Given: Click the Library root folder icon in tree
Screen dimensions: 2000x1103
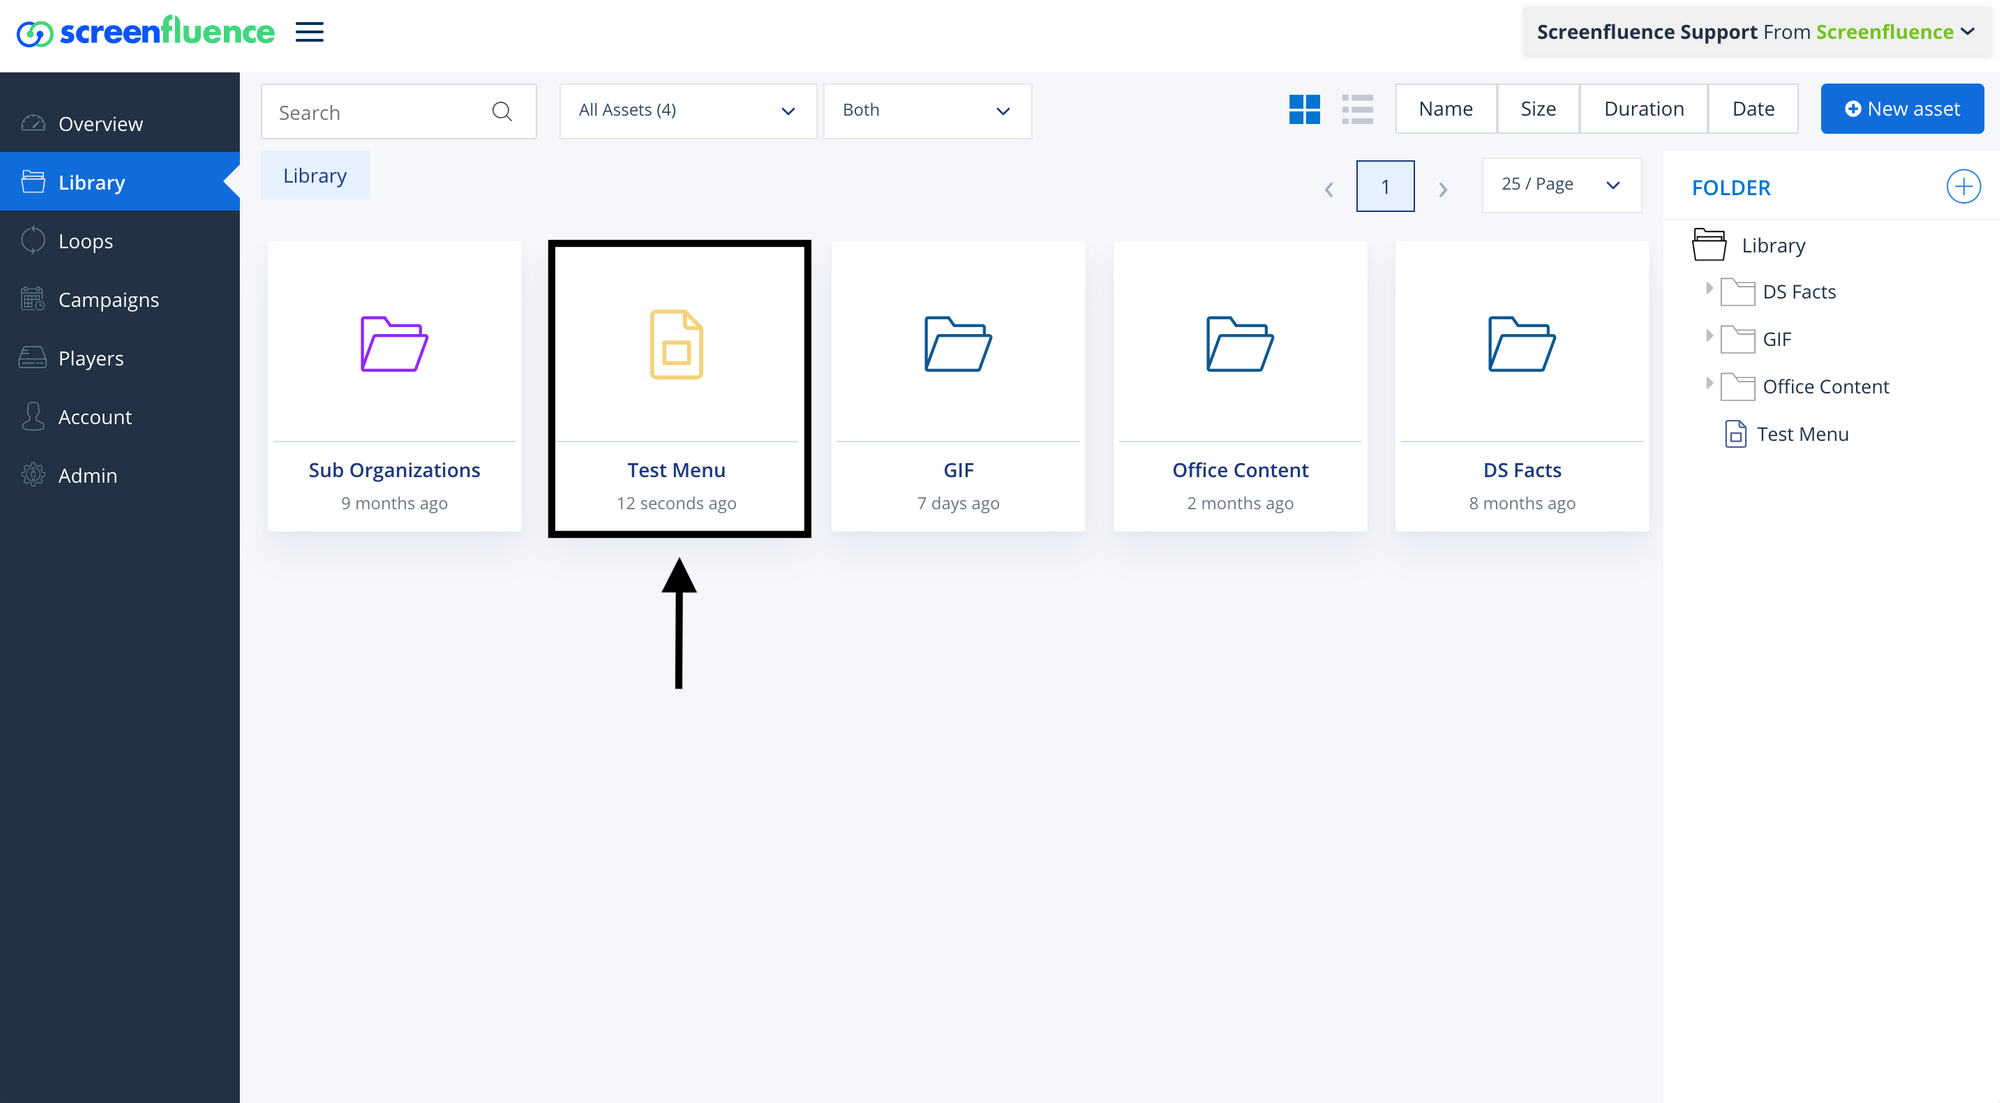Looking at the screenshot, I should pos(1709,245).
